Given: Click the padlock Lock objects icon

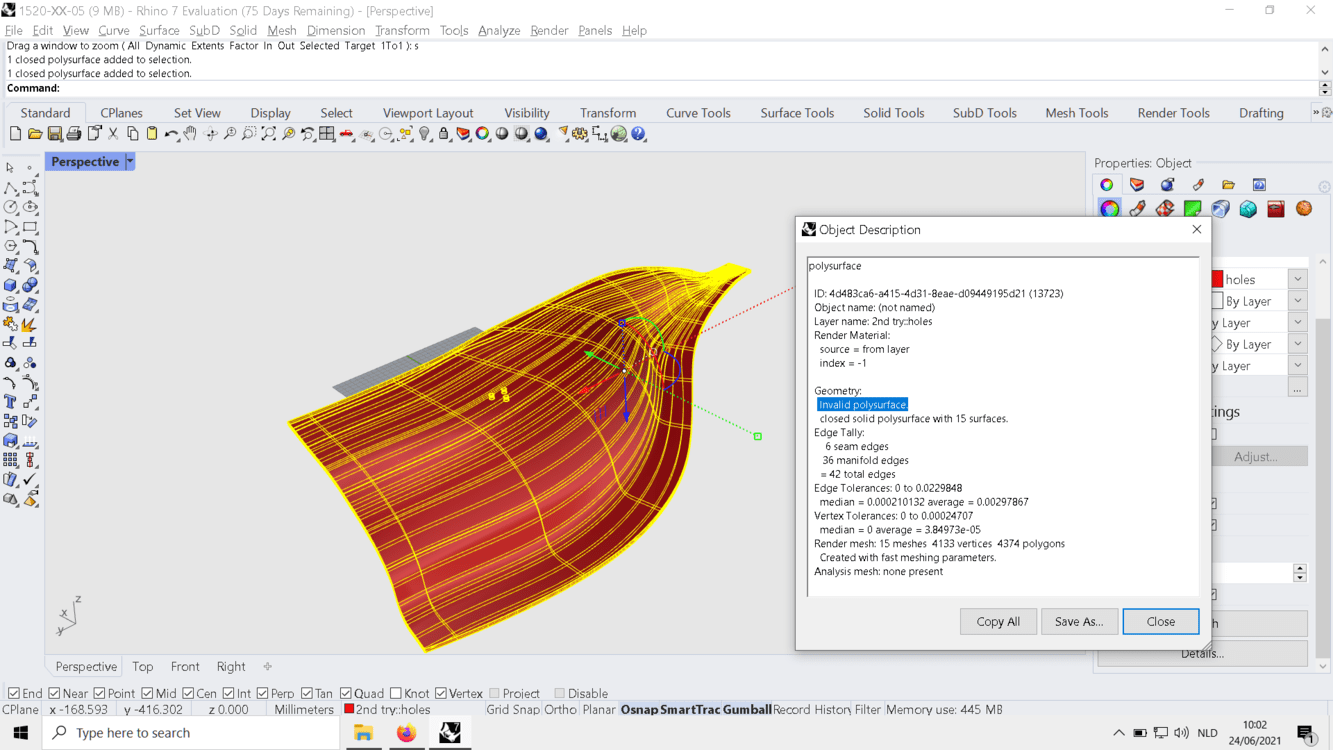Looking at the screenshot, I should 444,134.
